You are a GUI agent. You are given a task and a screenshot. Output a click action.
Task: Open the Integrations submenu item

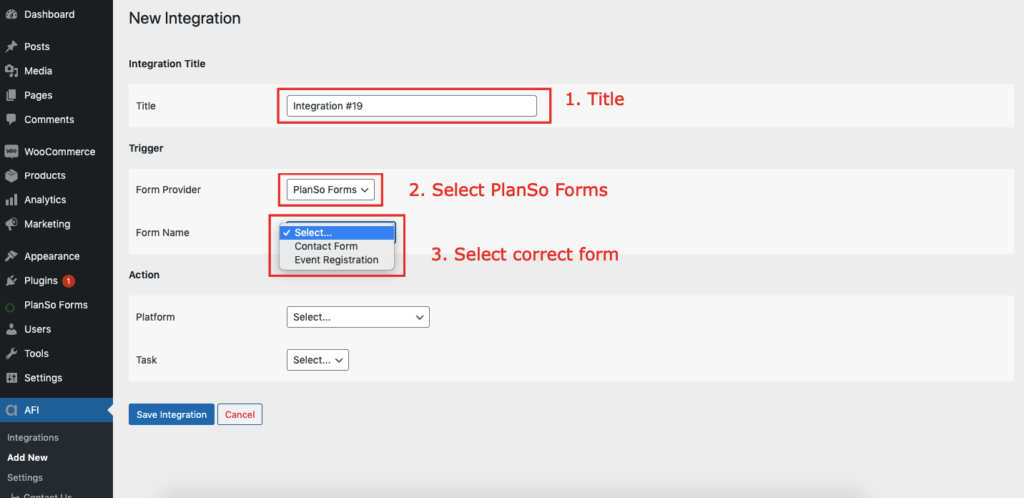coord(33,438)
